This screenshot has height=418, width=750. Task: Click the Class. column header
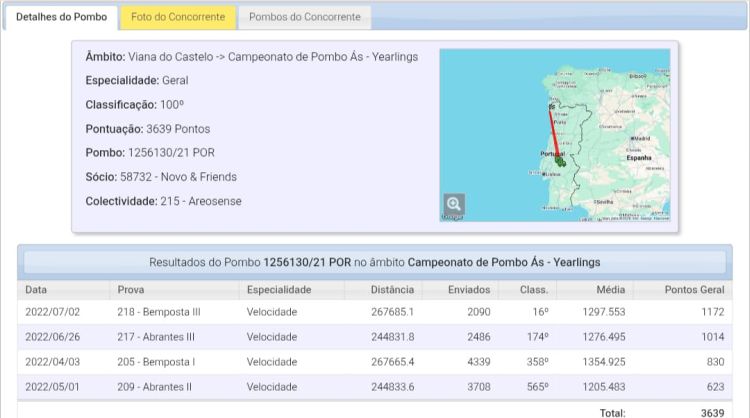click(x=534, y=290)
